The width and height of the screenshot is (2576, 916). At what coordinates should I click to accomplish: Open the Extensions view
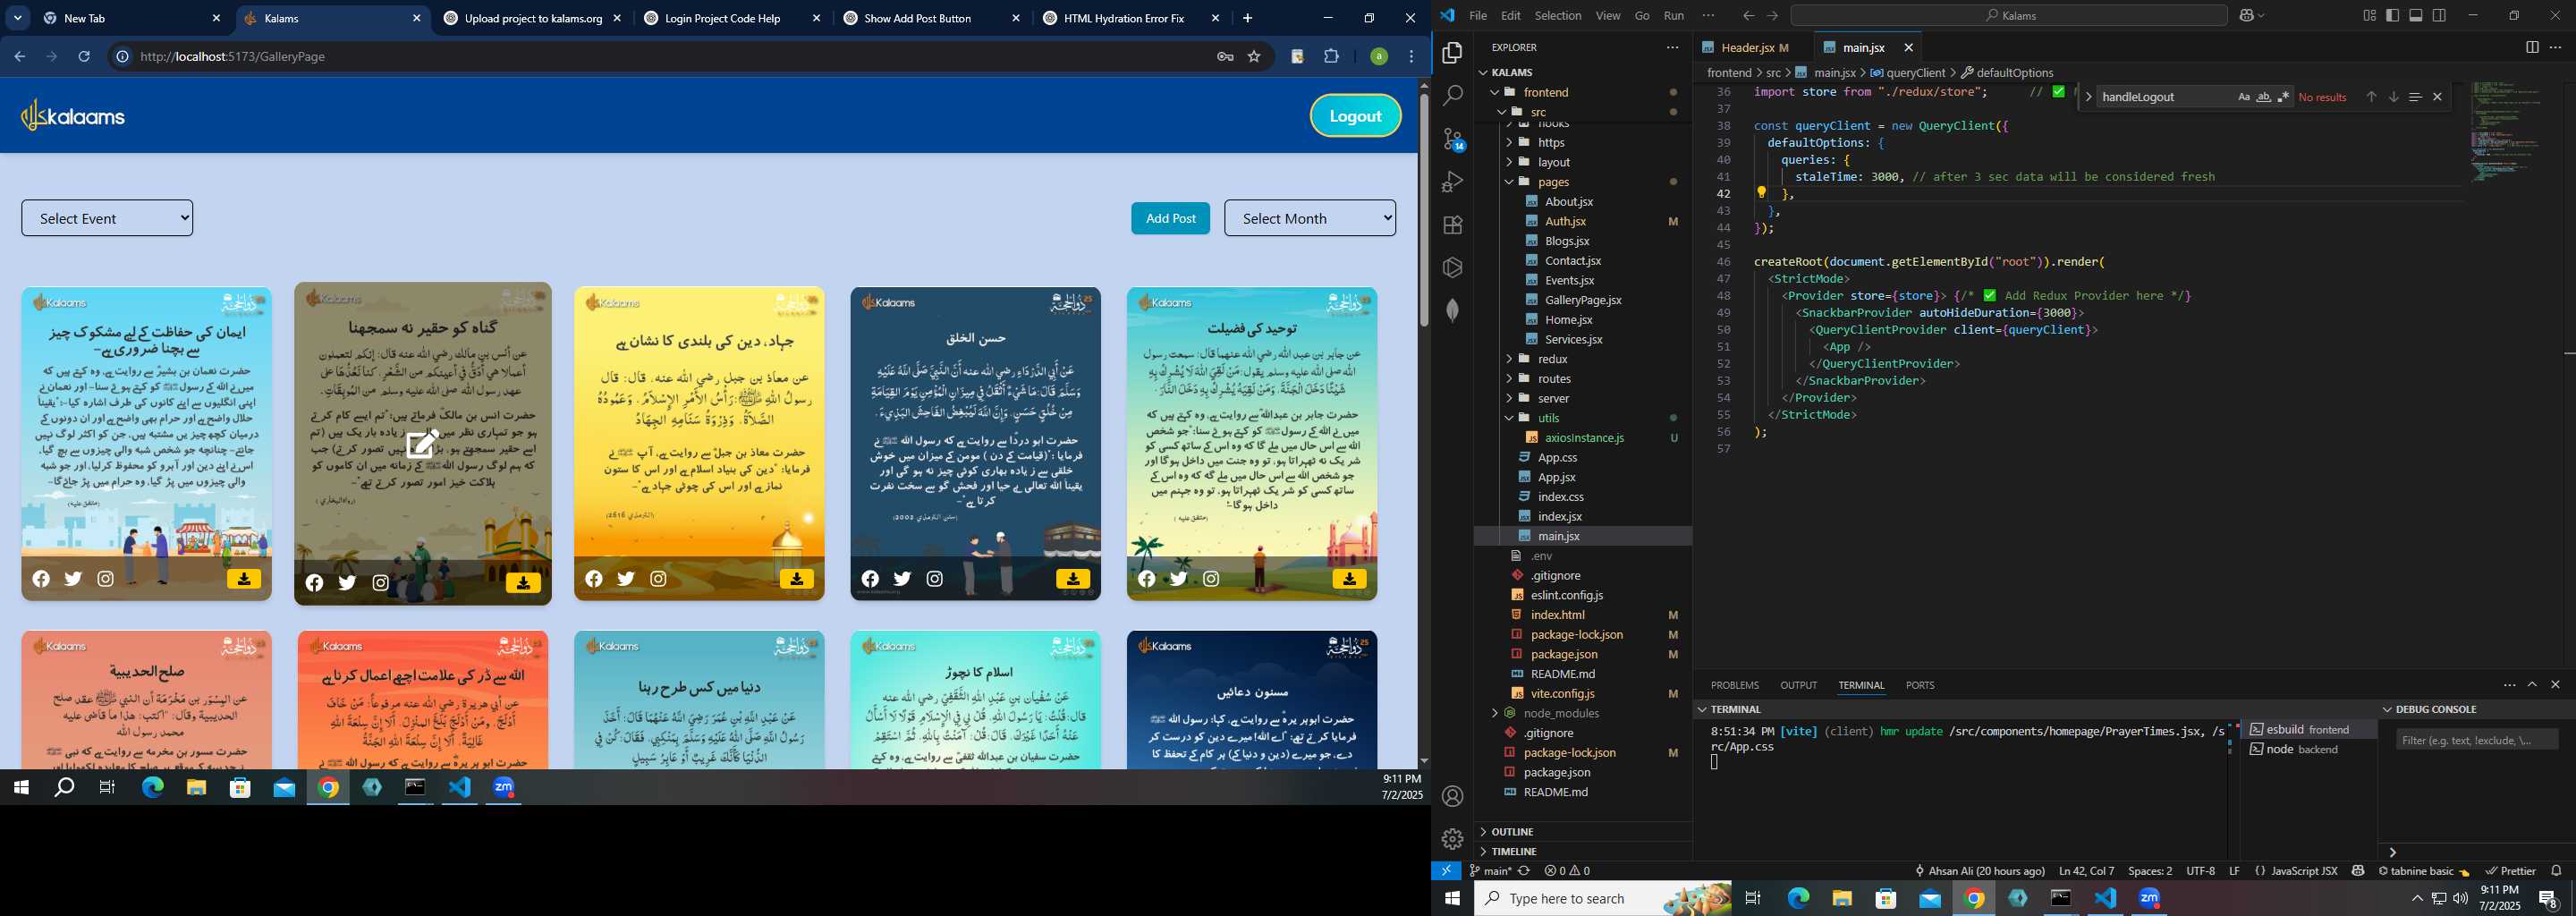coord(1452,225)
